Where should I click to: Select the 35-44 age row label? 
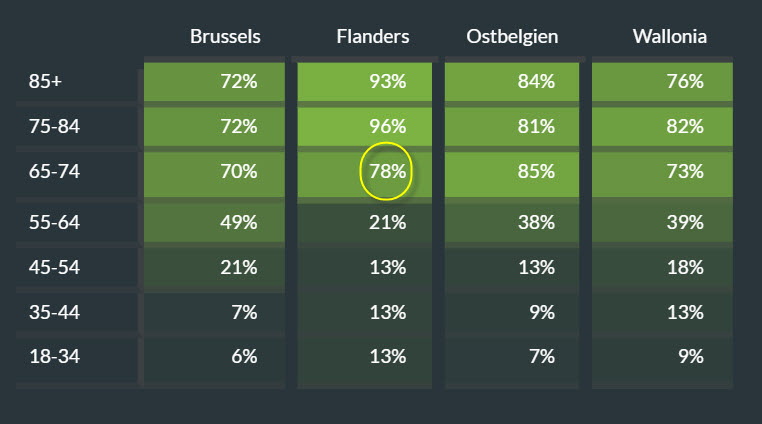(x=54, y=312)
